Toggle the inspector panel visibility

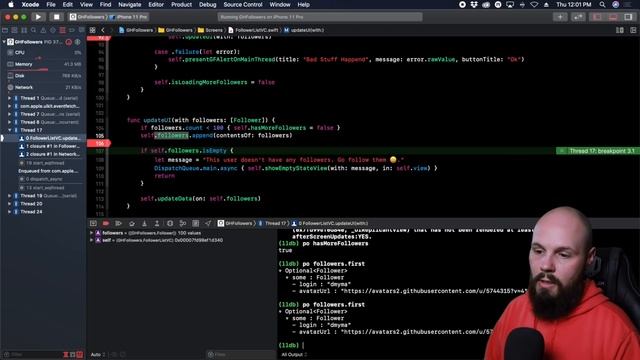[x=629, y=17]
